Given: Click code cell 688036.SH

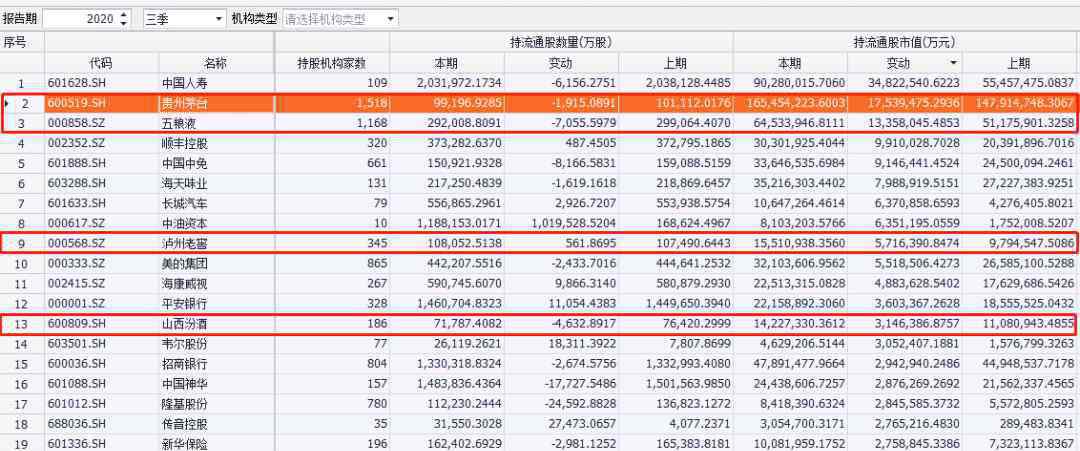Looking at the screenshot, I should point(101,424).
